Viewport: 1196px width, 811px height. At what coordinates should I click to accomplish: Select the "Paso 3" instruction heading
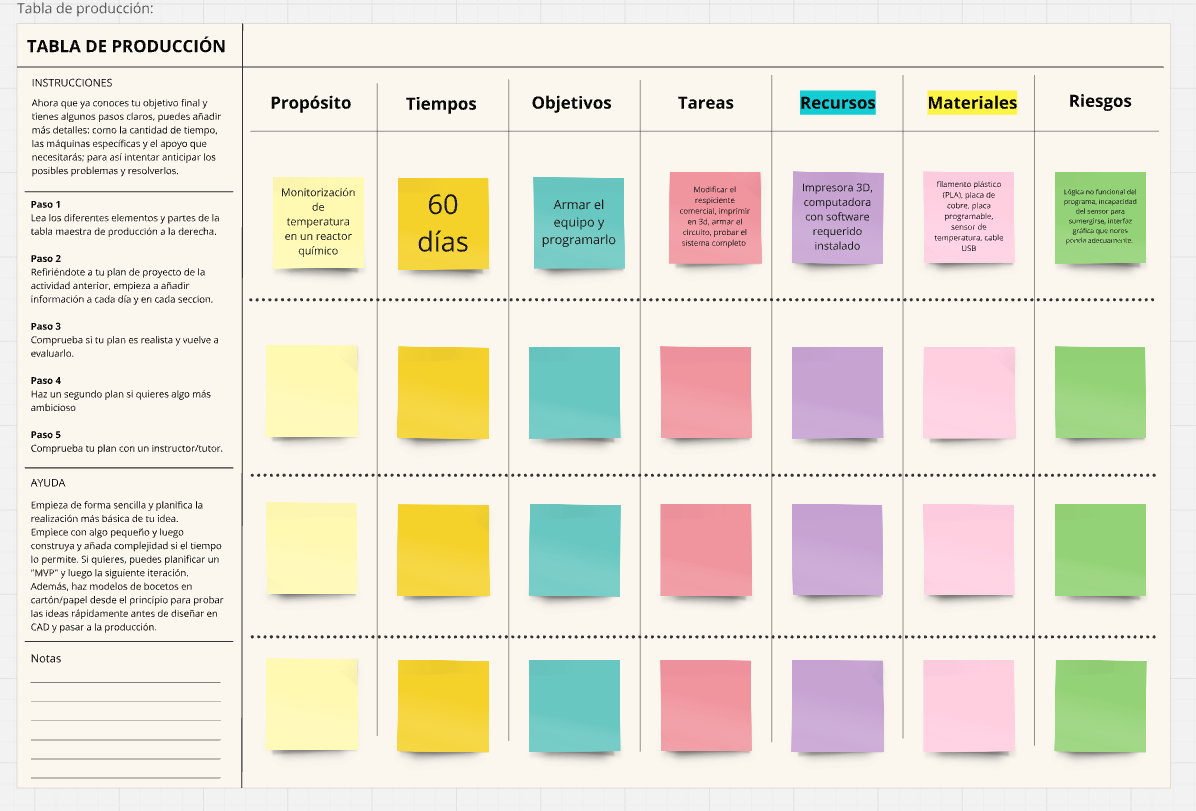(x=46, y=327)
